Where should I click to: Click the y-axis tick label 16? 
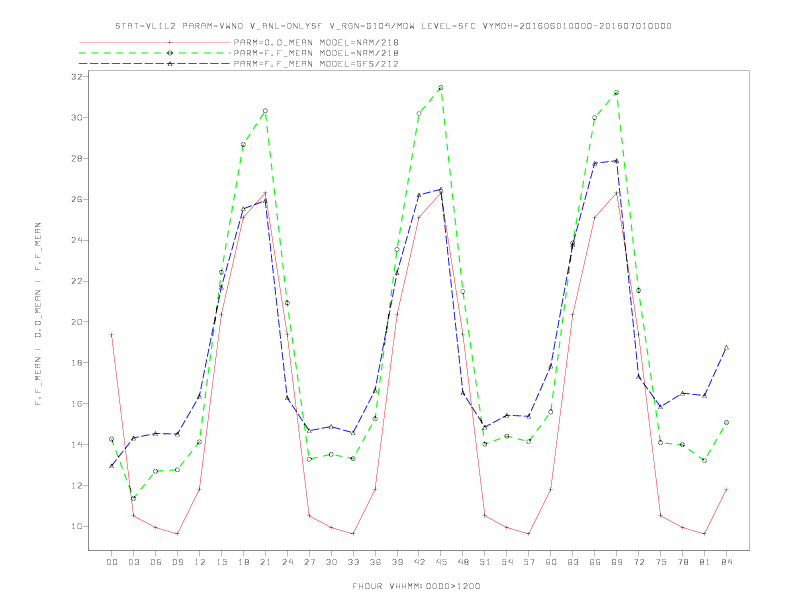coord(77,403)
